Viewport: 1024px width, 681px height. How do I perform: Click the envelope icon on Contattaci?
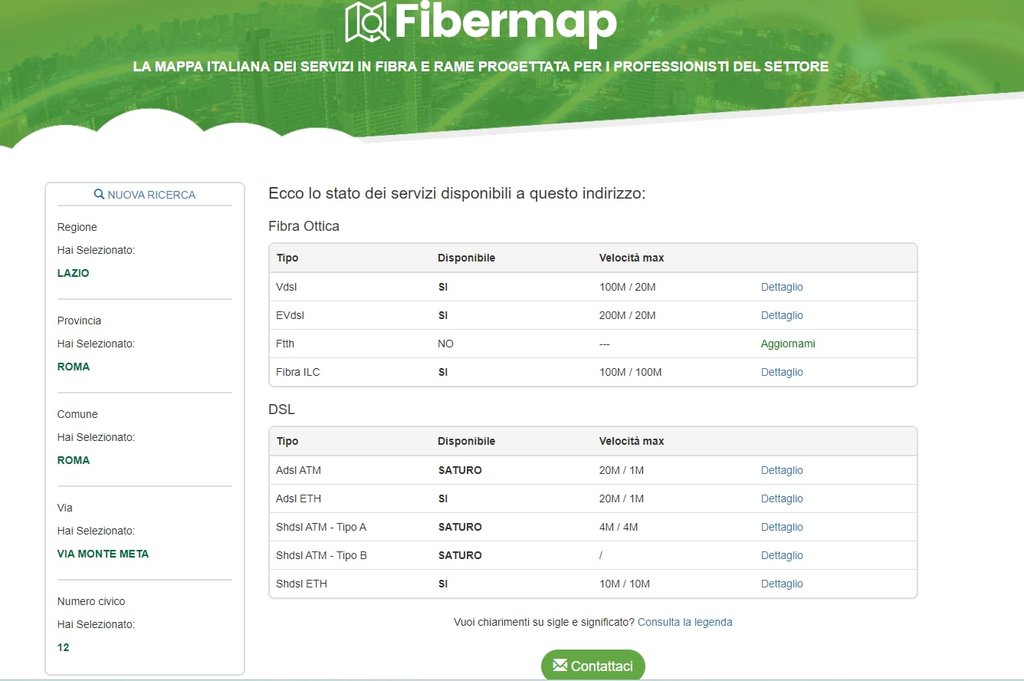pyautogui.click(x=560, y=665)
